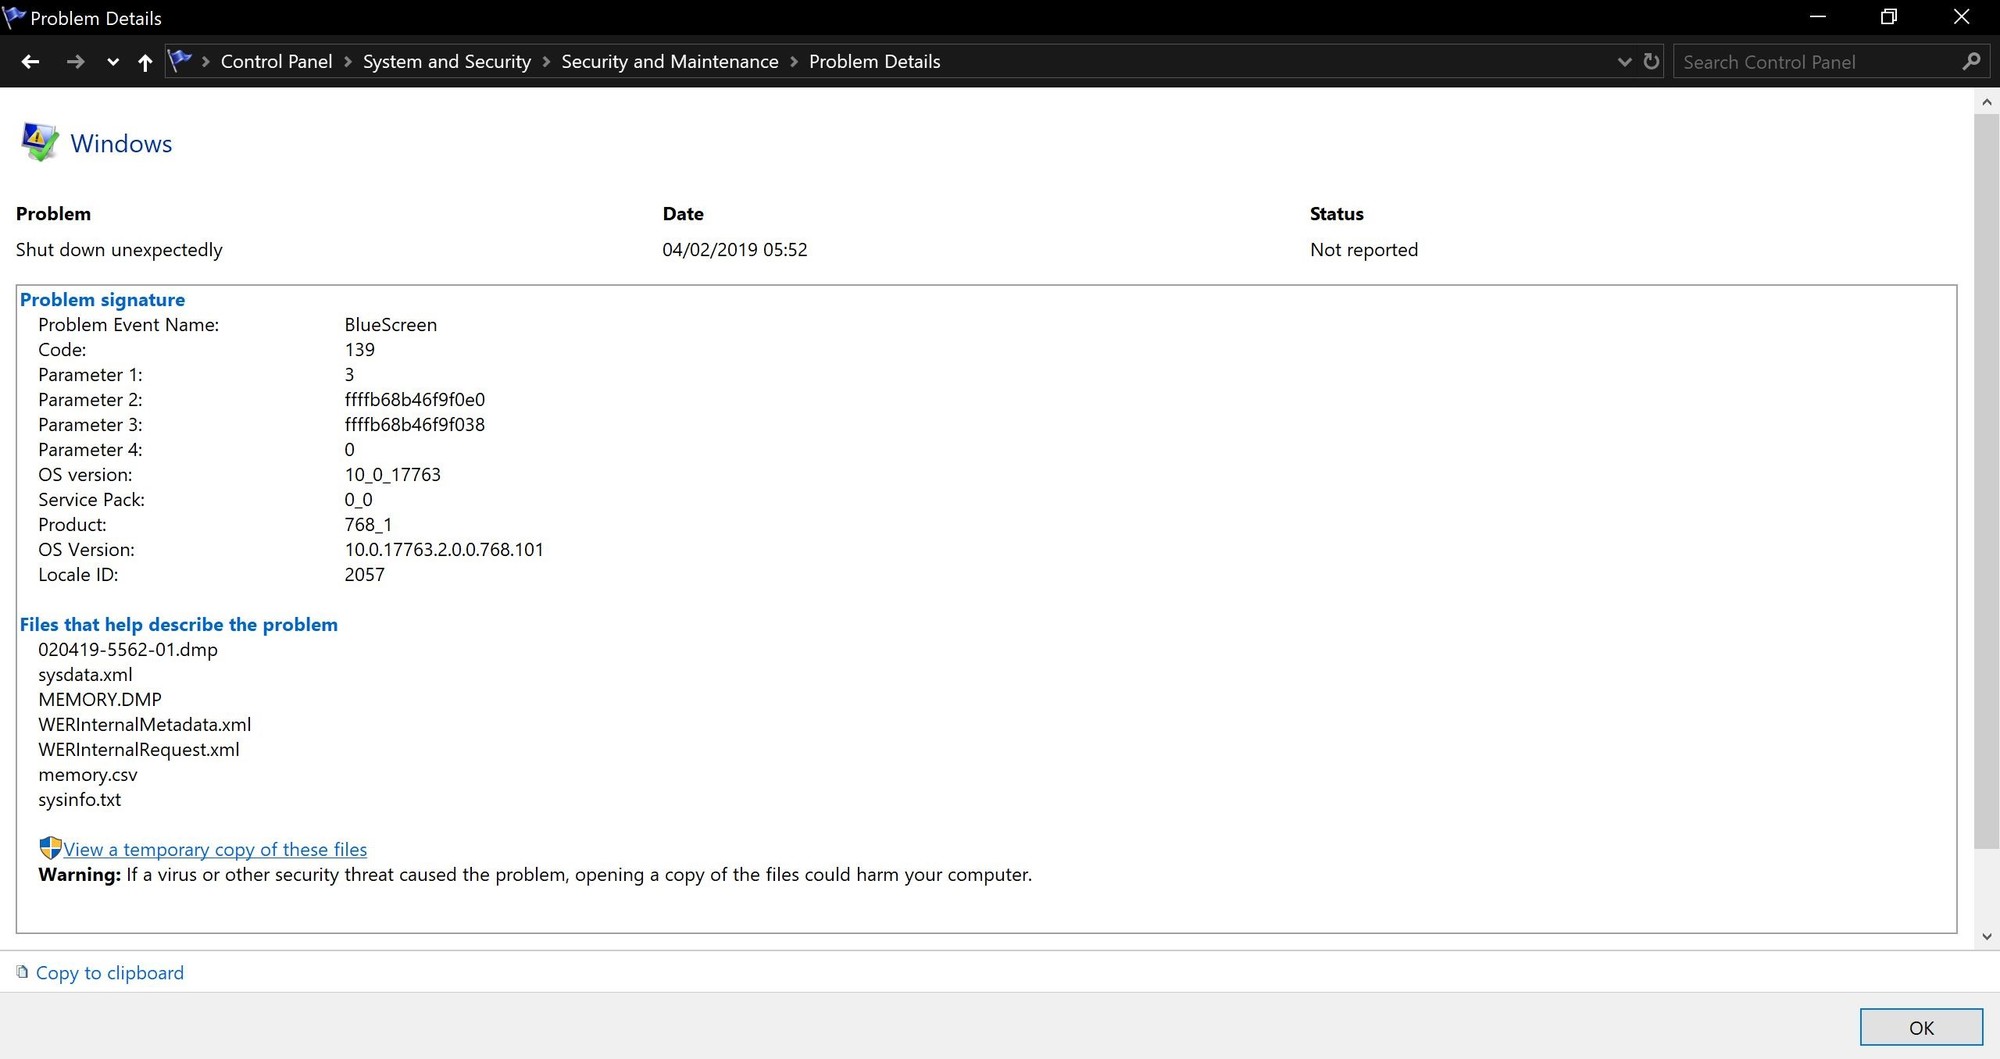Screen dimensions: 2000x1059
Task: Select Problem Details breadcrumb
Action: click(875, 62)
